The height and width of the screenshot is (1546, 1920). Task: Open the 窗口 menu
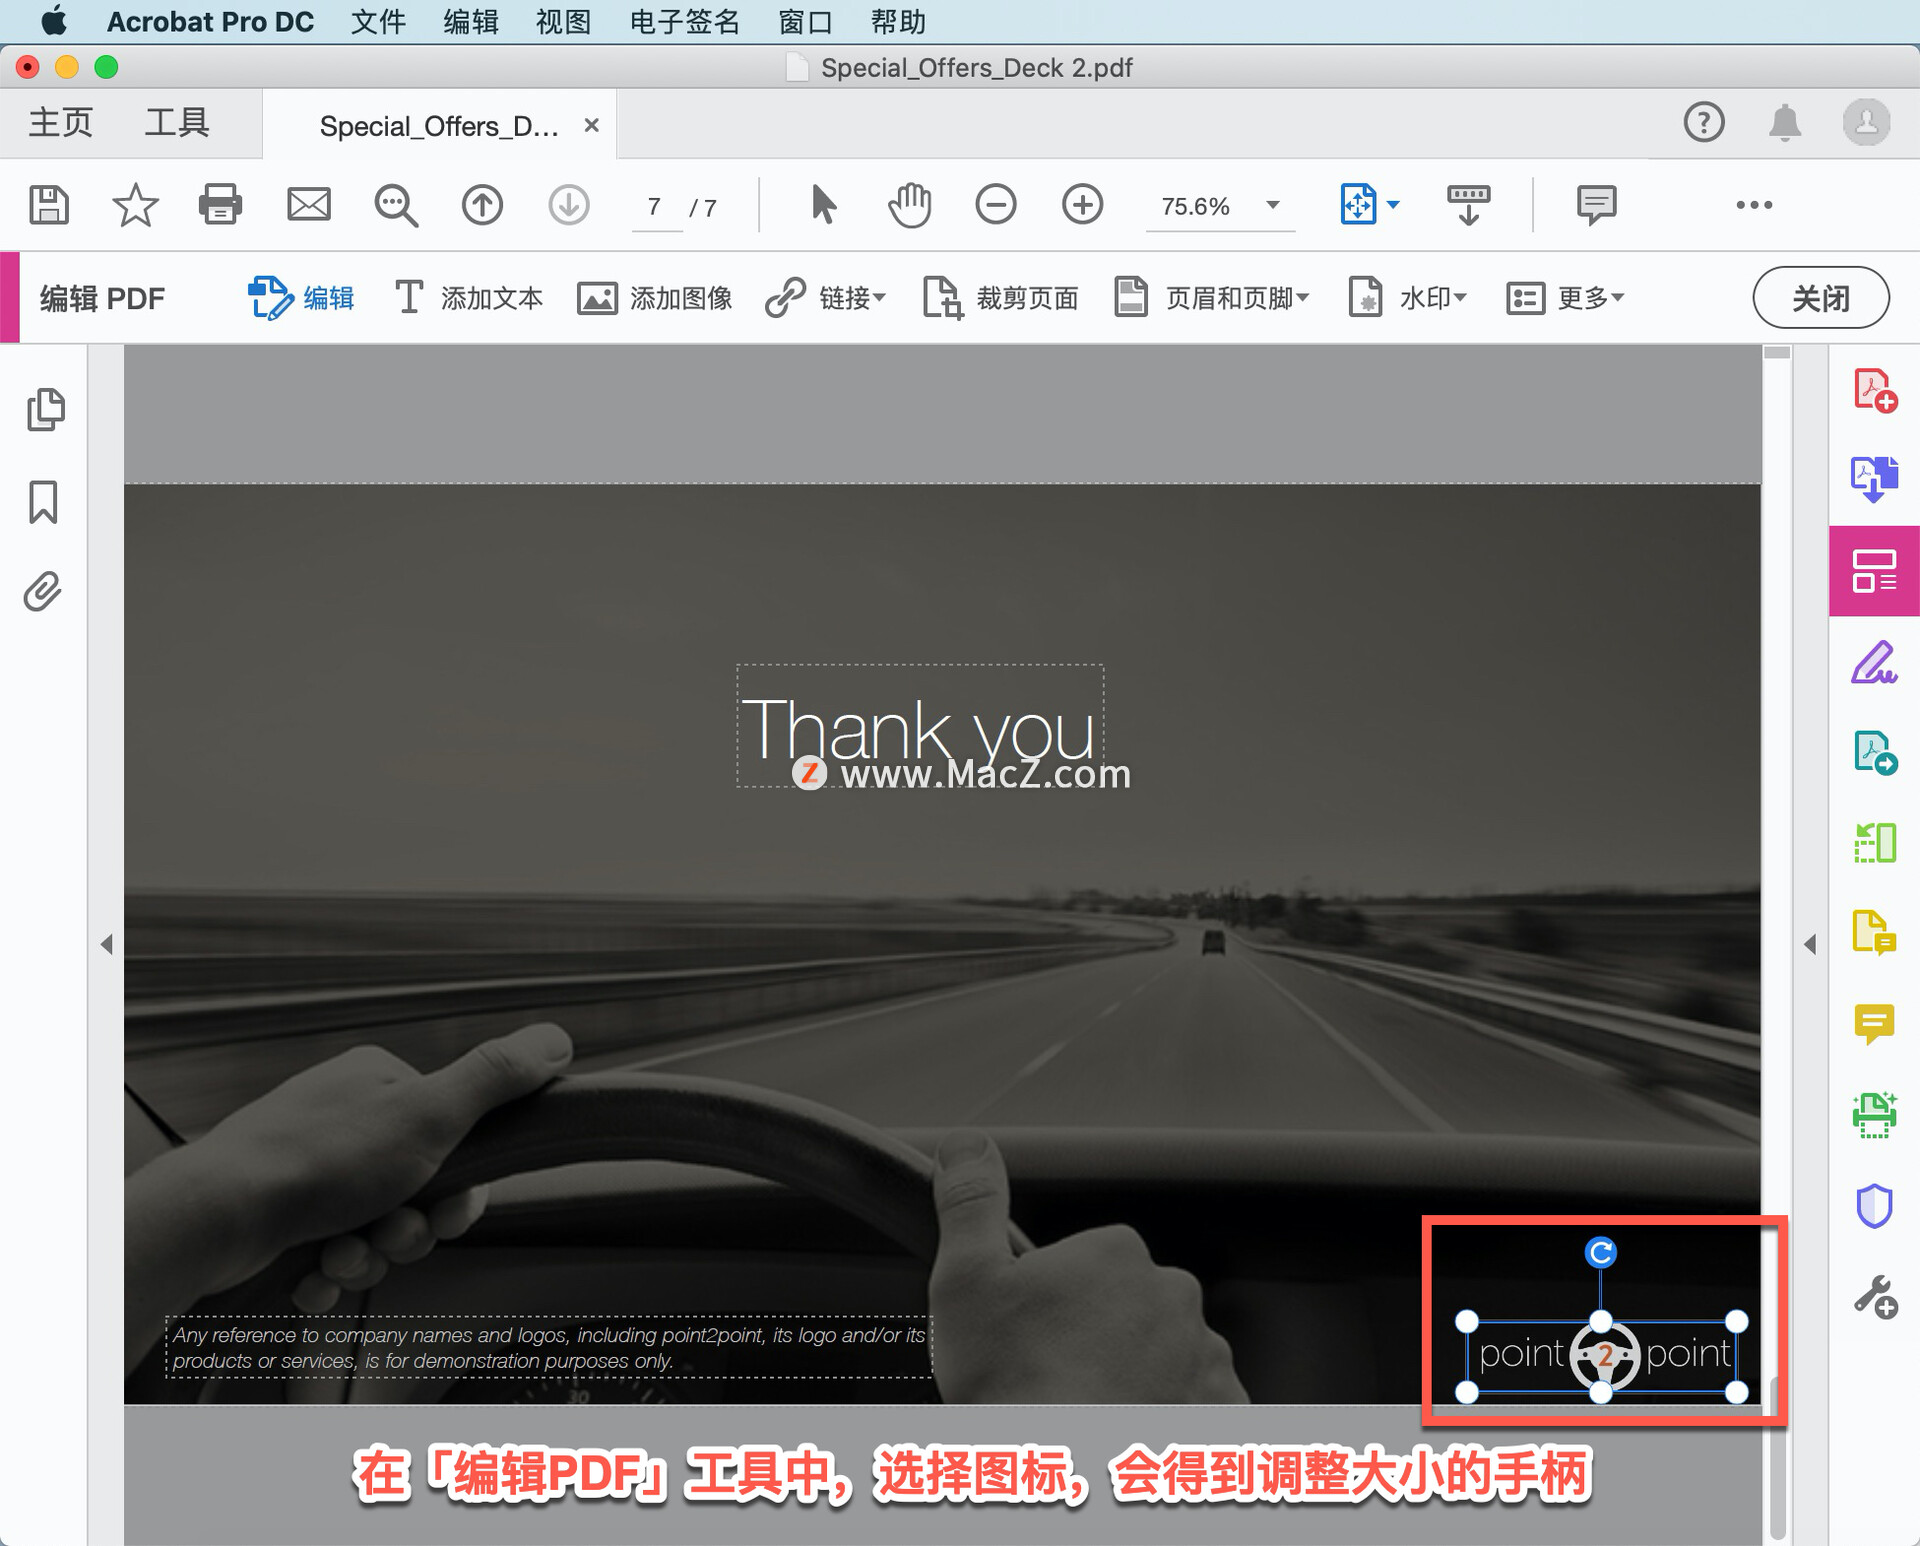(805, 21)
